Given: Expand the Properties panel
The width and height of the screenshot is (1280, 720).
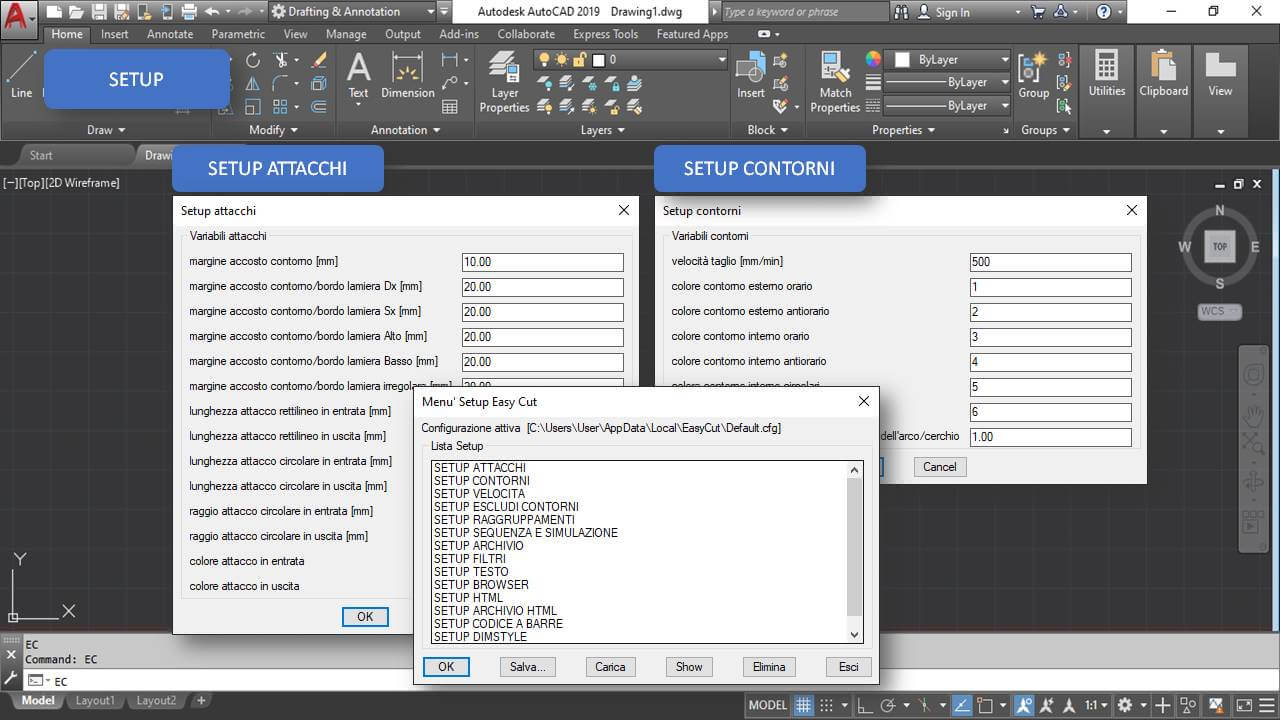Looking at the screenshot, I should pyautogui.click(x=903, y=130).
